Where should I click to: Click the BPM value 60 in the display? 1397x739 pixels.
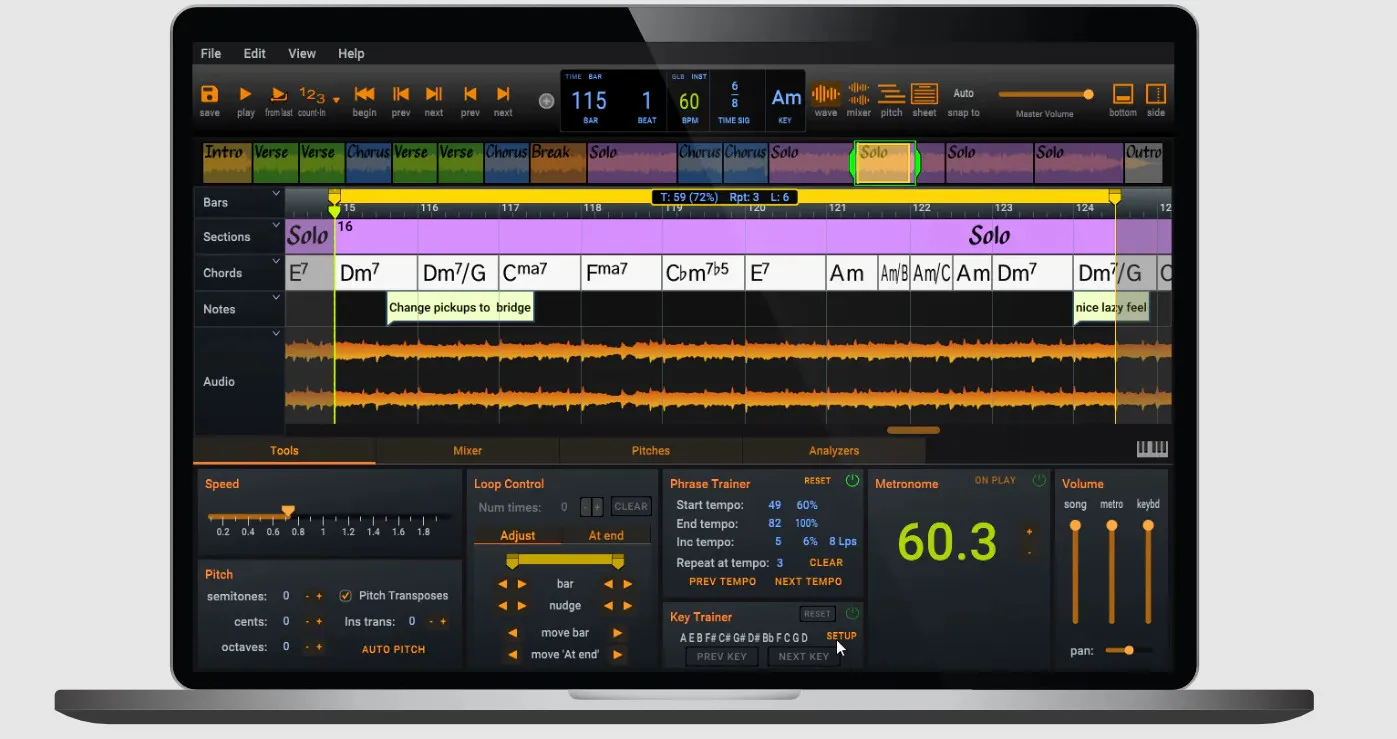pos(689,101)
